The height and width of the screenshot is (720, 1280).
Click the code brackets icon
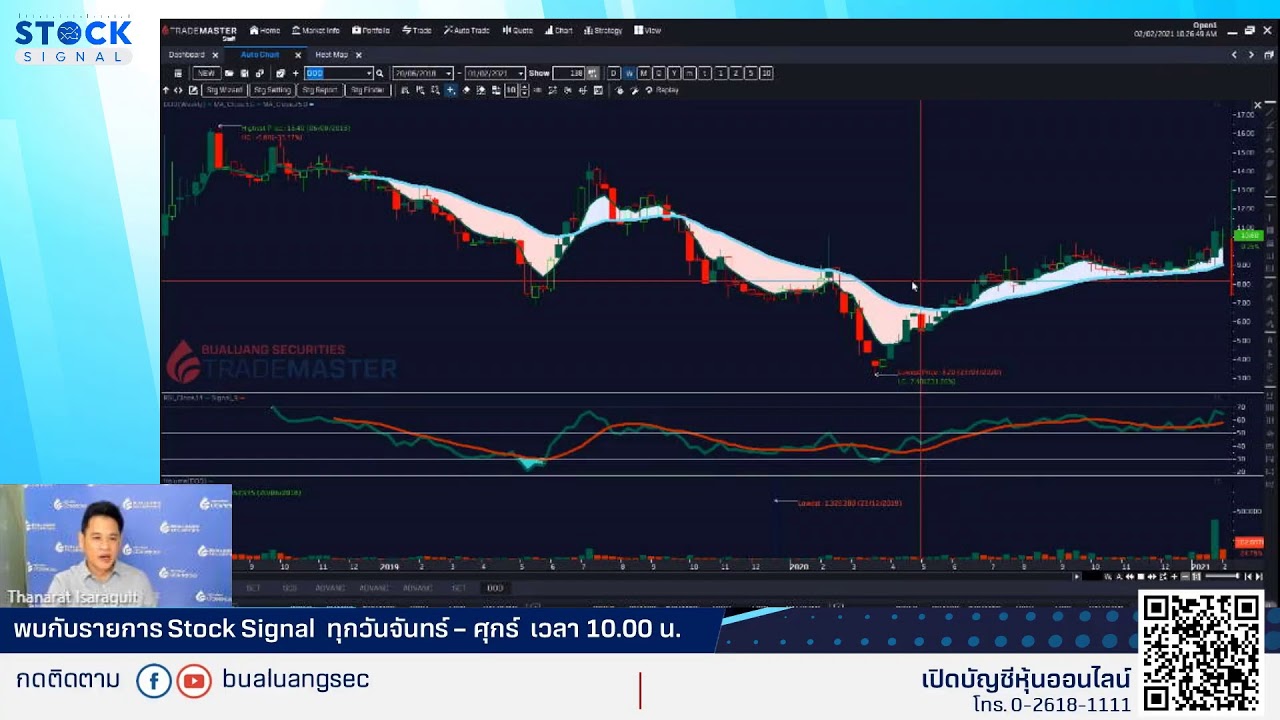point(178,90)
